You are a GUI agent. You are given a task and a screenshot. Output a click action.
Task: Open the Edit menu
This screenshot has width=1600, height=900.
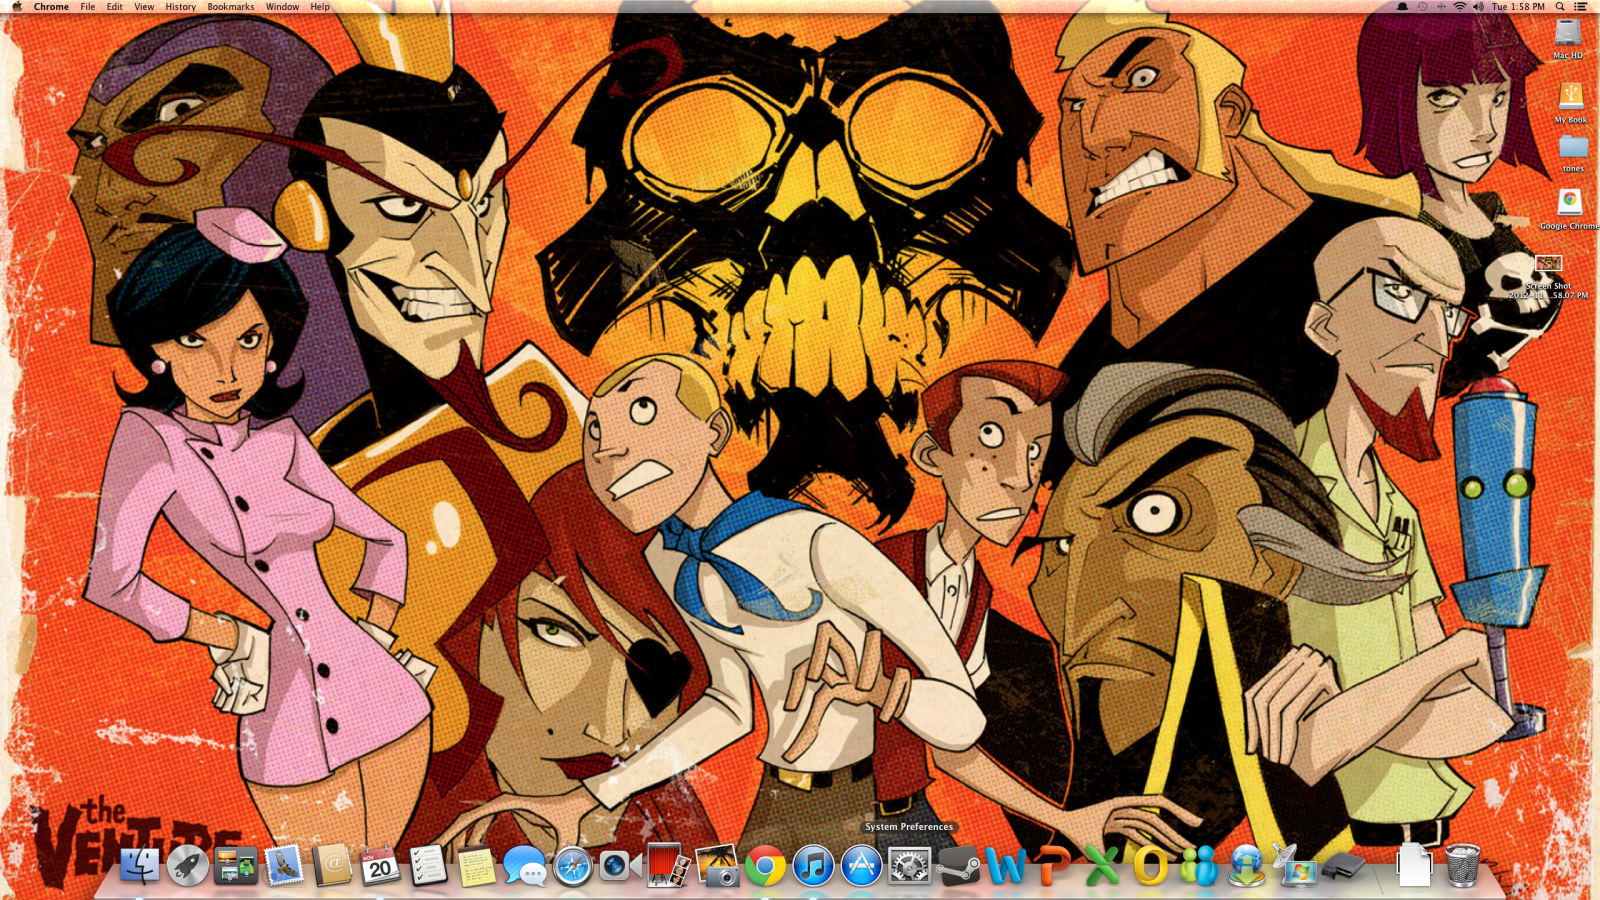click(x=115, y=6)
